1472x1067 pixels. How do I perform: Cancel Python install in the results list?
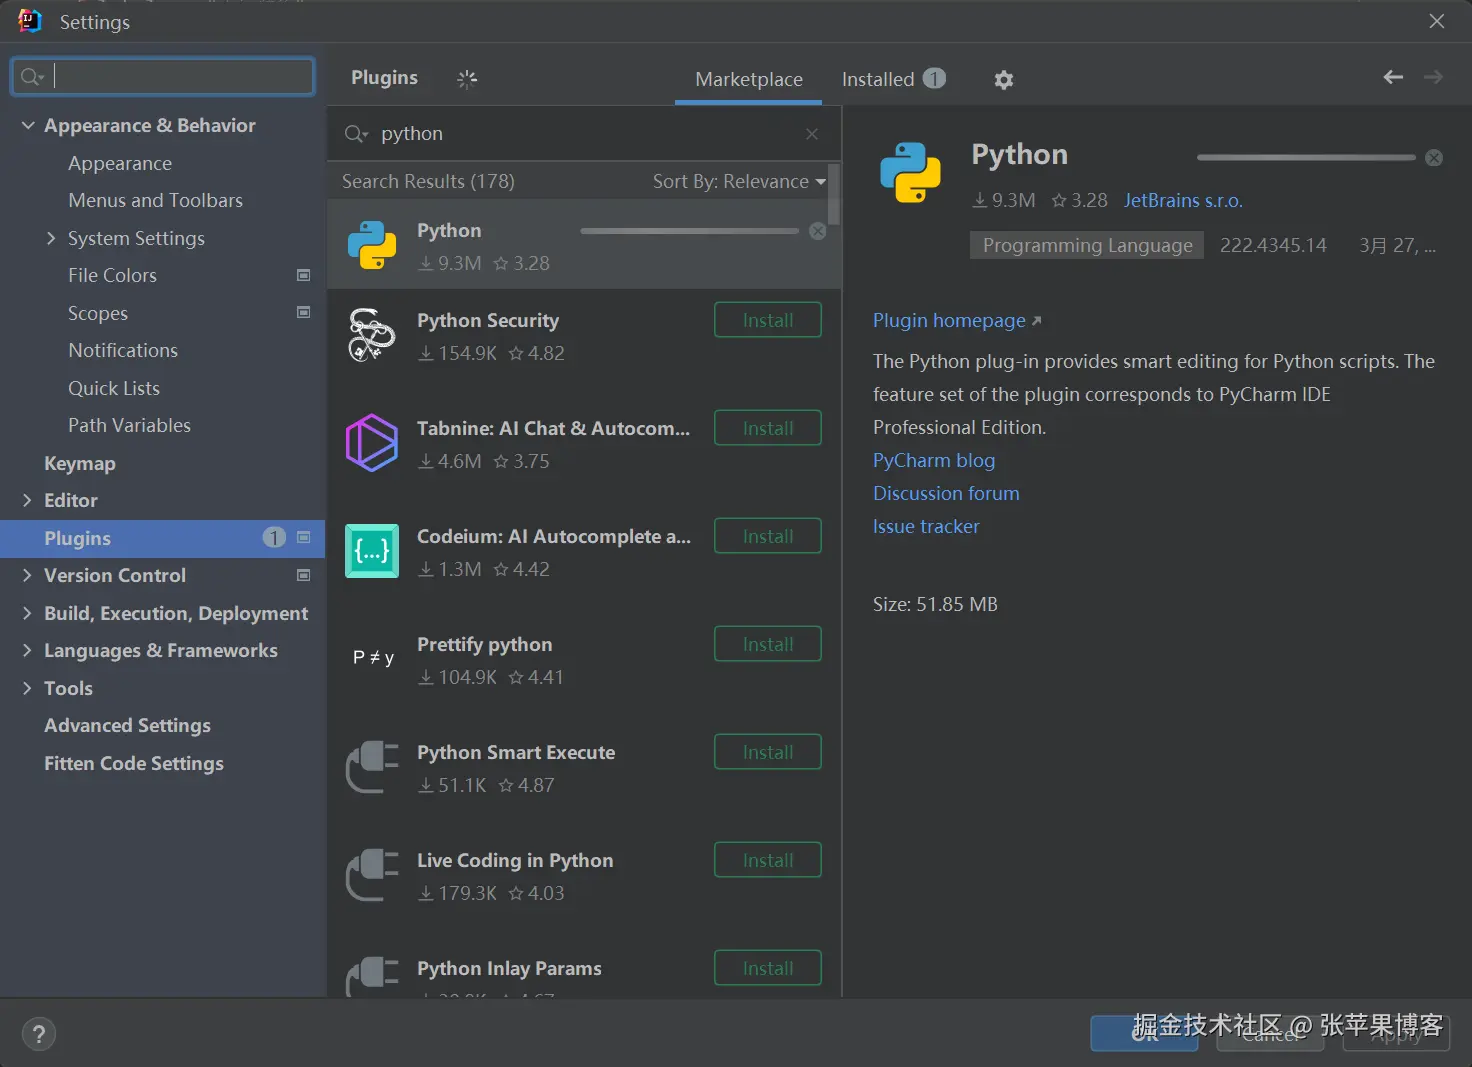click(x=817, y=231)
